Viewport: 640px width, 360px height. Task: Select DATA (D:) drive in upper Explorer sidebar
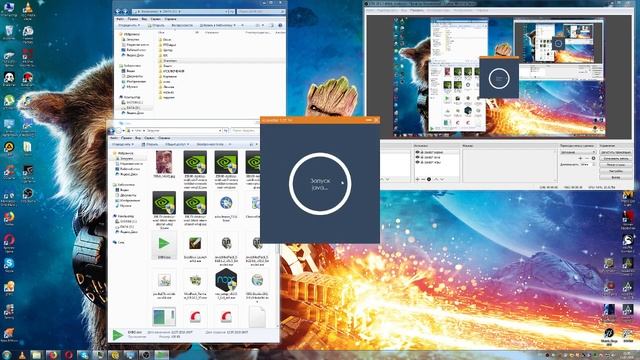pyautogui.click(x=133, y=108)
